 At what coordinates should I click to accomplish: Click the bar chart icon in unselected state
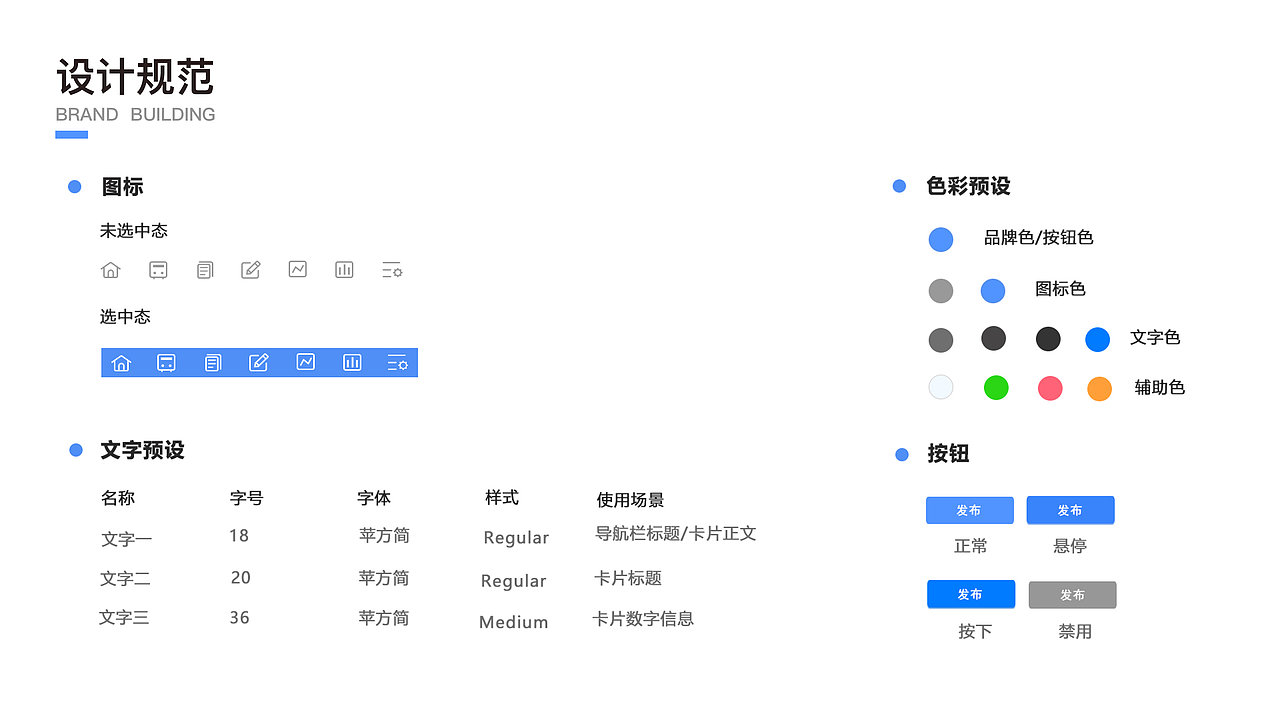coord(344,269)
